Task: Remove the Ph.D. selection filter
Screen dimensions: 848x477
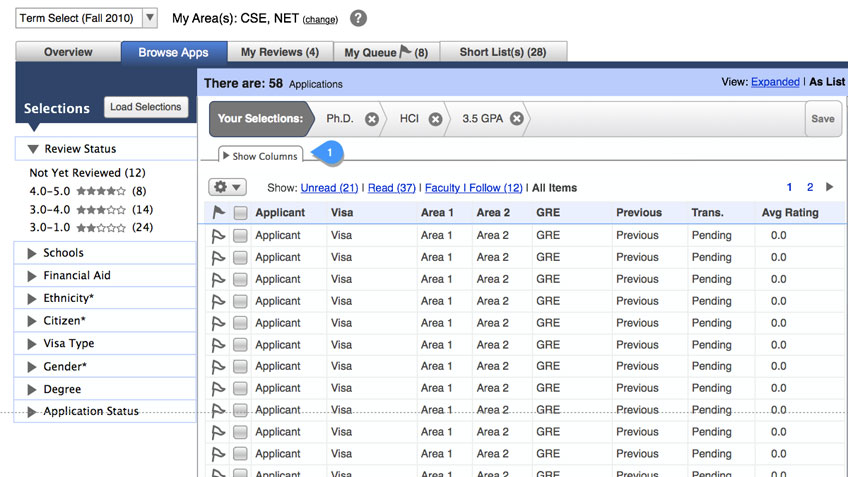Action: click(372, 119)
